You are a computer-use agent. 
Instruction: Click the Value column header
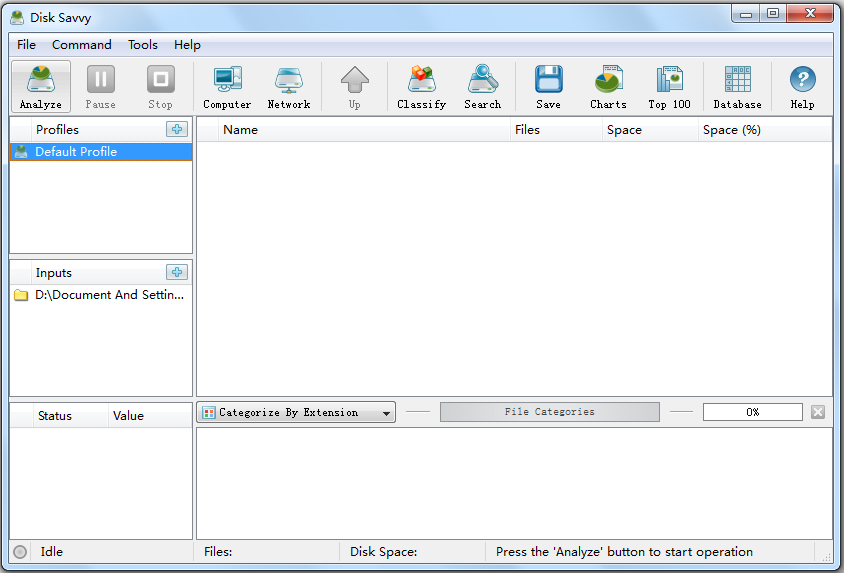coord(150,416)
